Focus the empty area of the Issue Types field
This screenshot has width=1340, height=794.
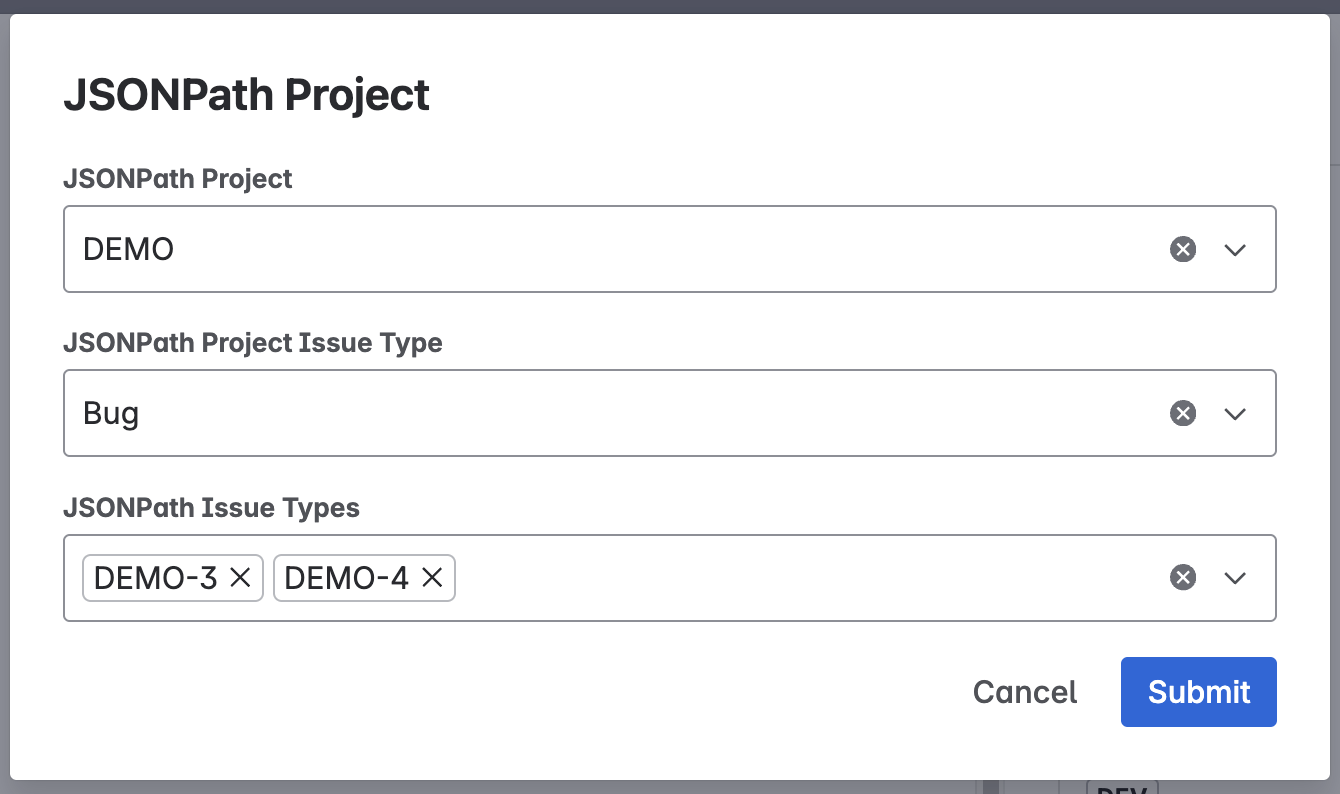(800, 578)
